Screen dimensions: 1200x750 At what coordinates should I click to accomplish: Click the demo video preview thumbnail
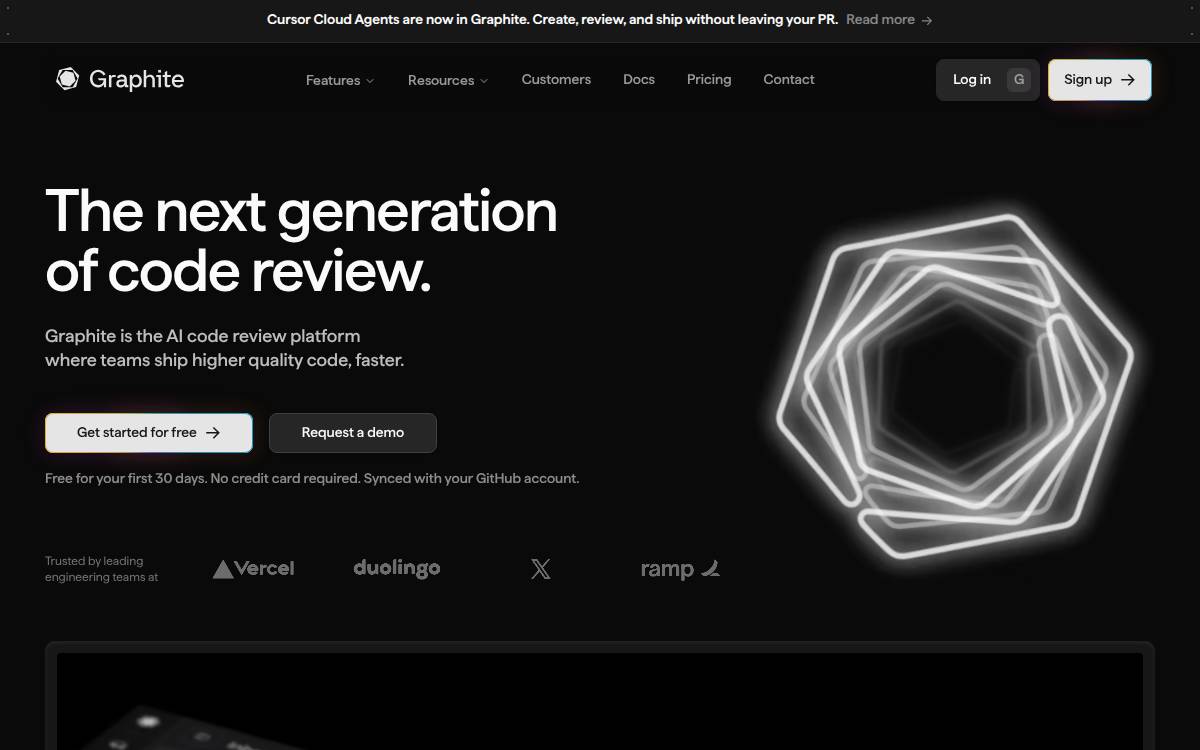pyautogui.click(x=600, y=700)
